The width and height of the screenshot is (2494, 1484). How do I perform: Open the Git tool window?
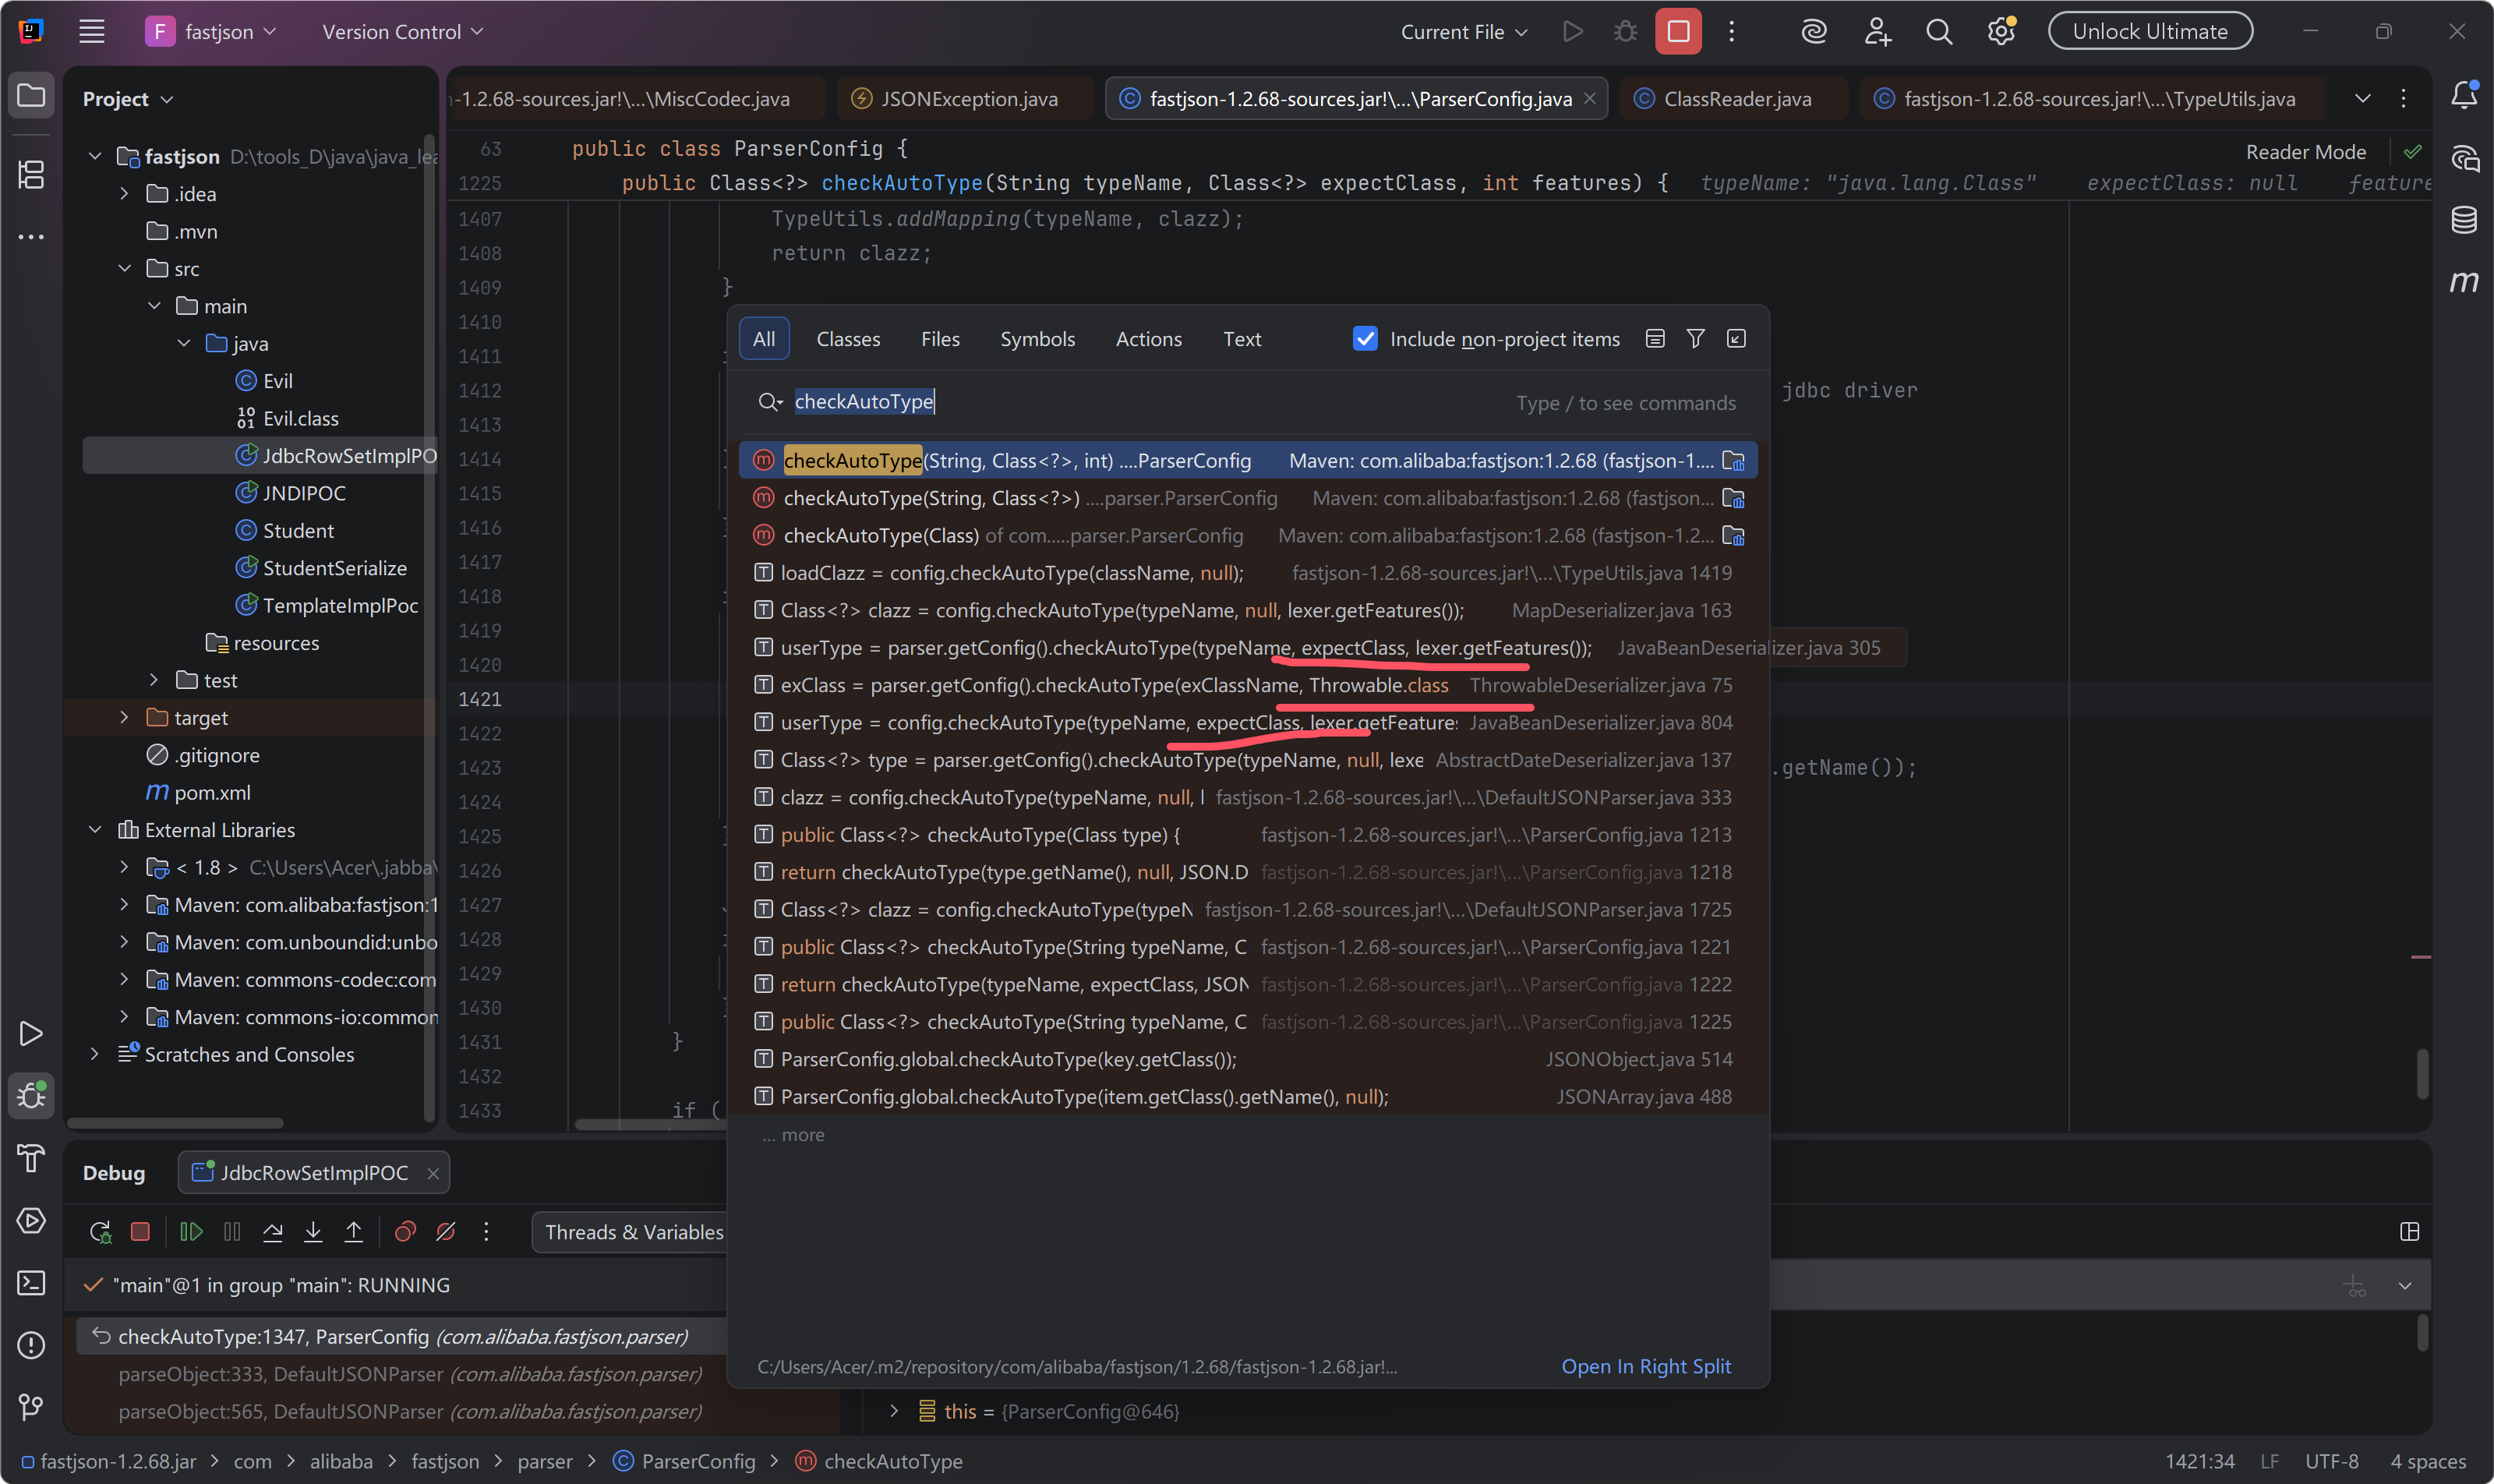tap(31, 1407)
